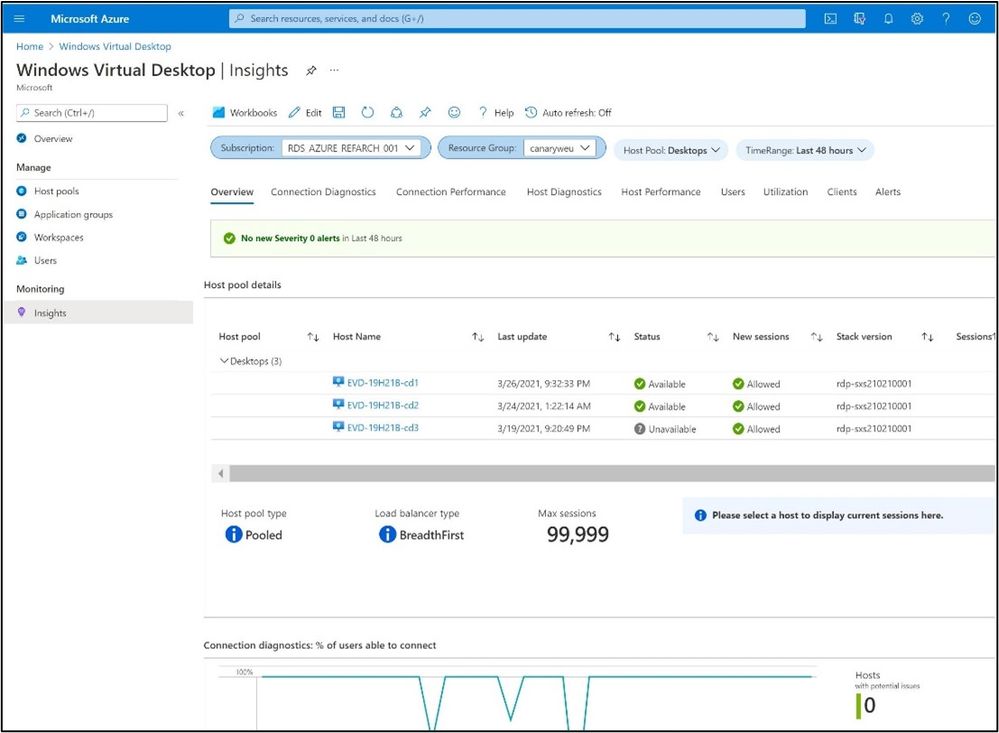Go to Host pools in sidebar
Image resolution: width=999 pixels, height=733 pixels.
(x=56, y=191)
